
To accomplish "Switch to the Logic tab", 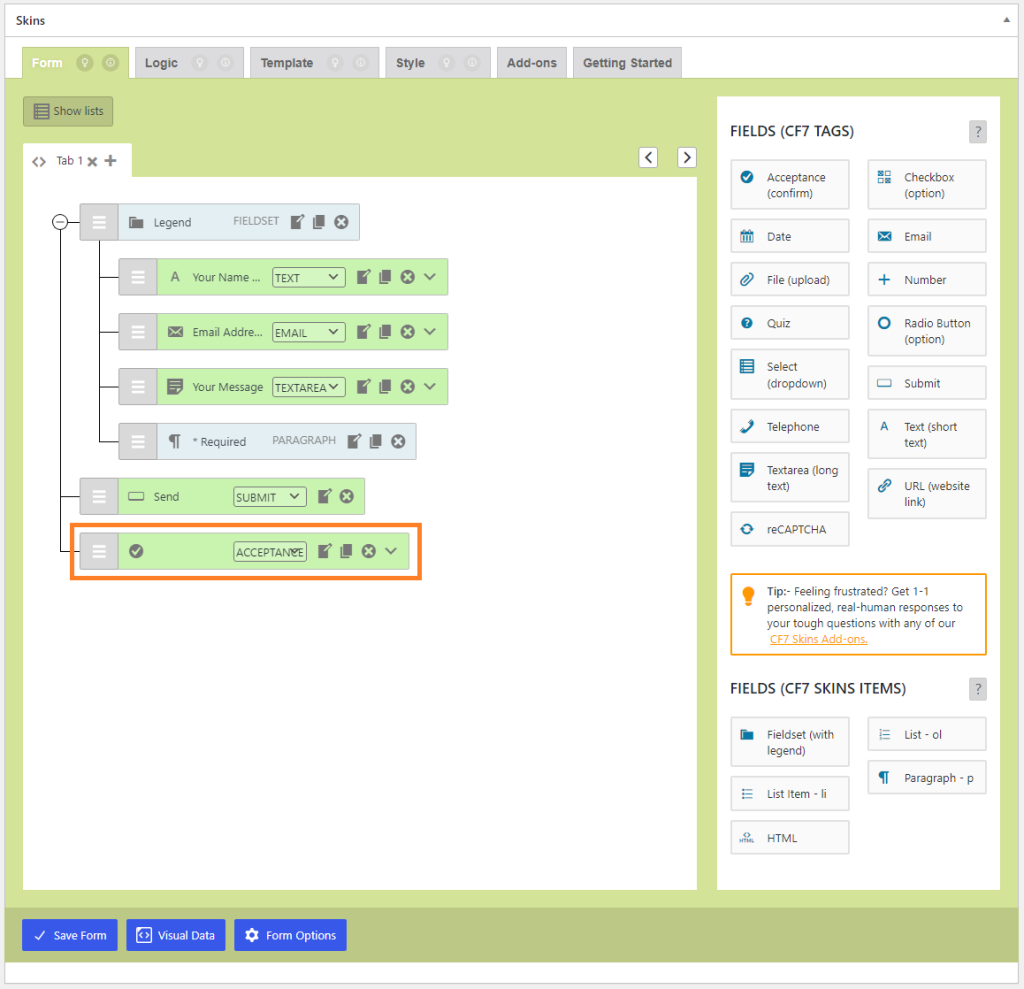I will click(161, 63).
